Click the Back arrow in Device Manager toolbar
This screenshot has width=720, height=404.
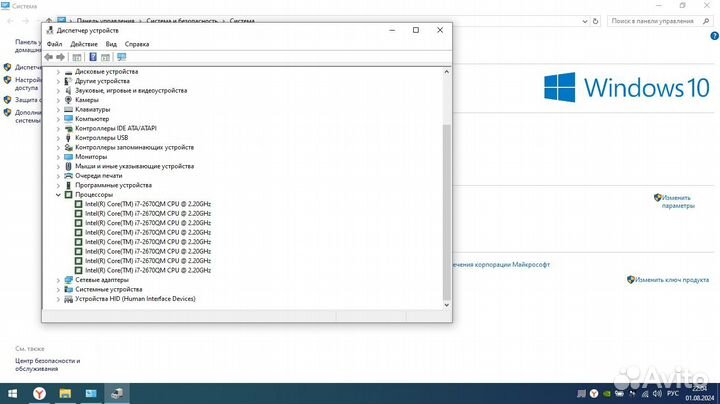[x=49, y=57]
